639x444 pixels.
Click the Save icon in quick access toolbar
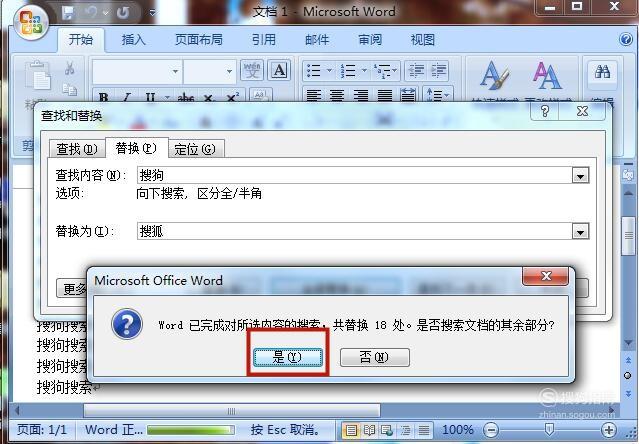click(68, 13)
